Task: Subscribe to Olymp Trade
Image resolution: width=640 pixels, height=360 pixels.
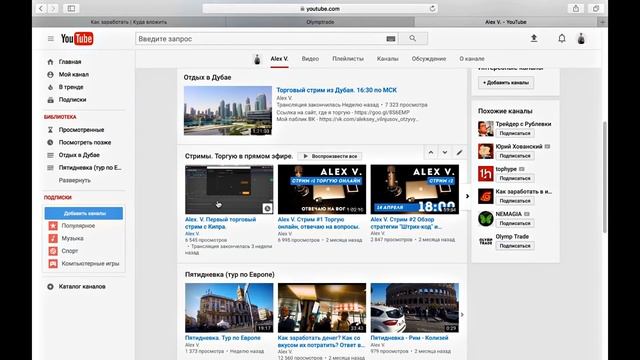Action: pyautogui.click(x=515, y=246)
